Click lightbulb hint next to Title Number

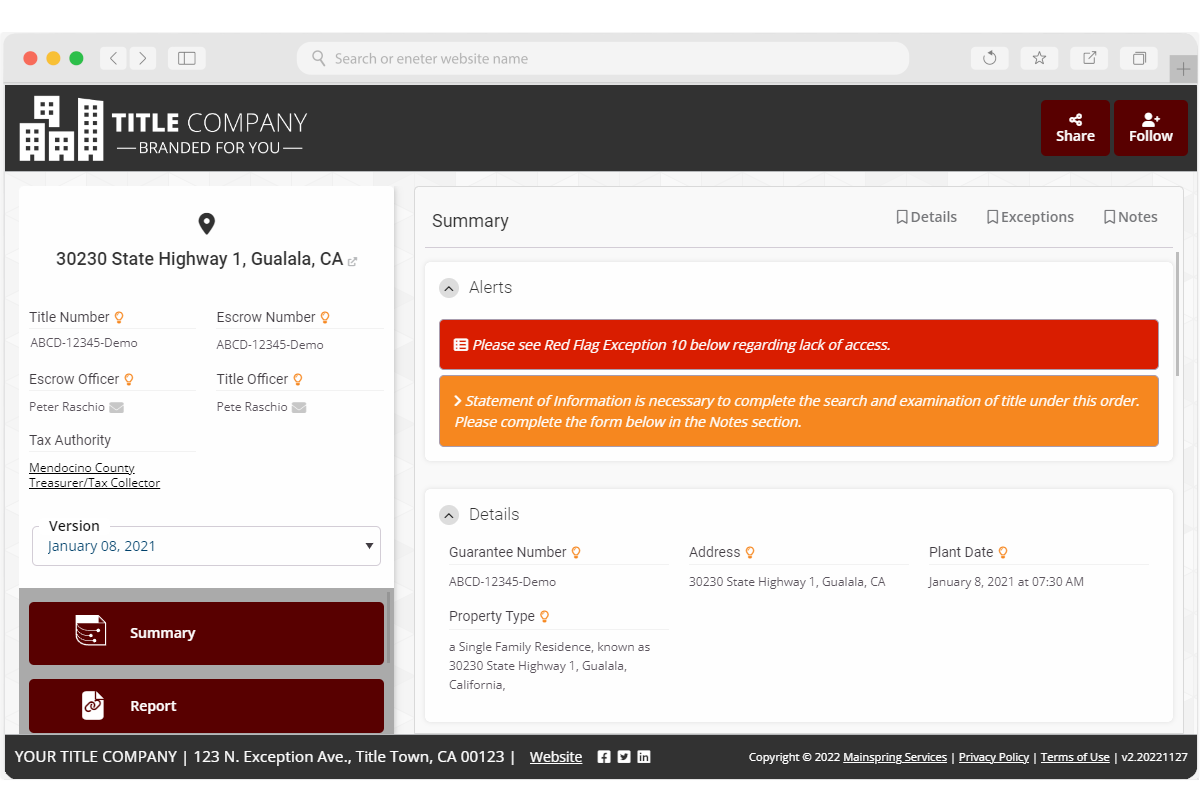coord(119,318)
